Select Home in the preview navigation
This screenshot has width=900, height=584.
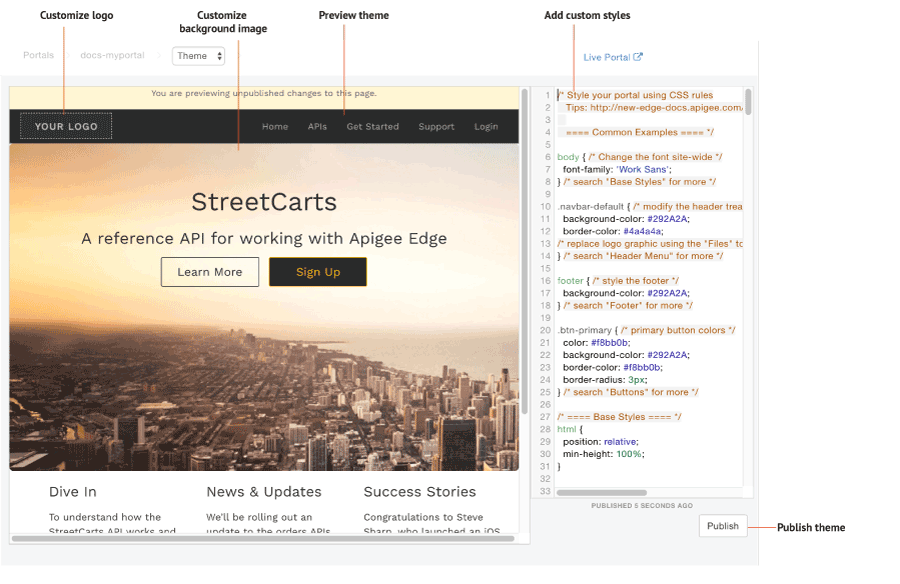275,127
